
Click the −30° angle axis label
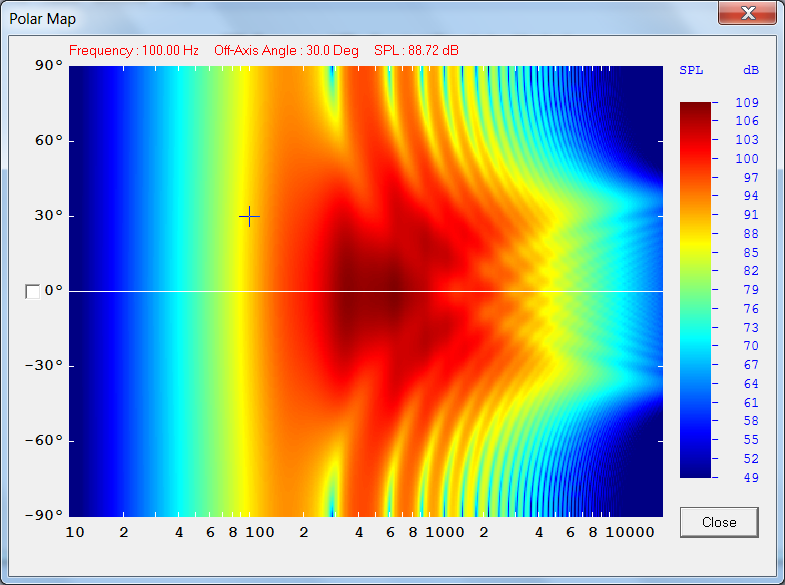pyautogui.click(x=44, y=365)
